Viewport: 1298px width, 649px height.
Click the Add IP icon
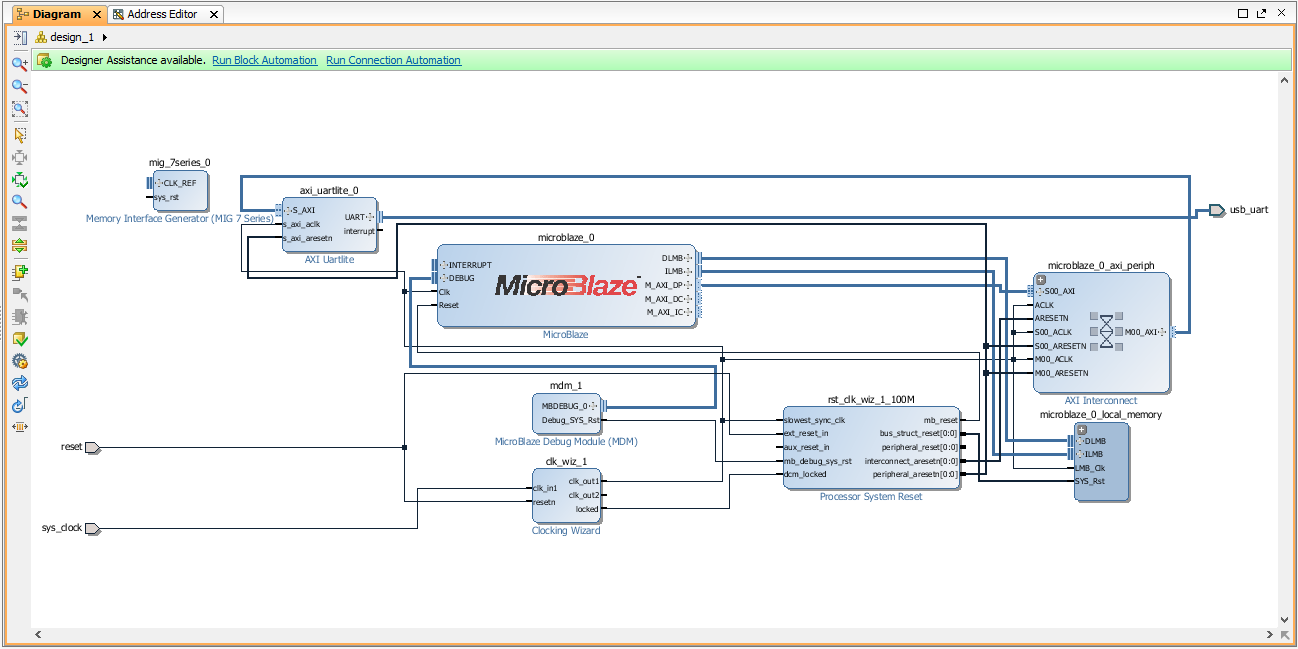pyautogui.click(x=19, y=272)
